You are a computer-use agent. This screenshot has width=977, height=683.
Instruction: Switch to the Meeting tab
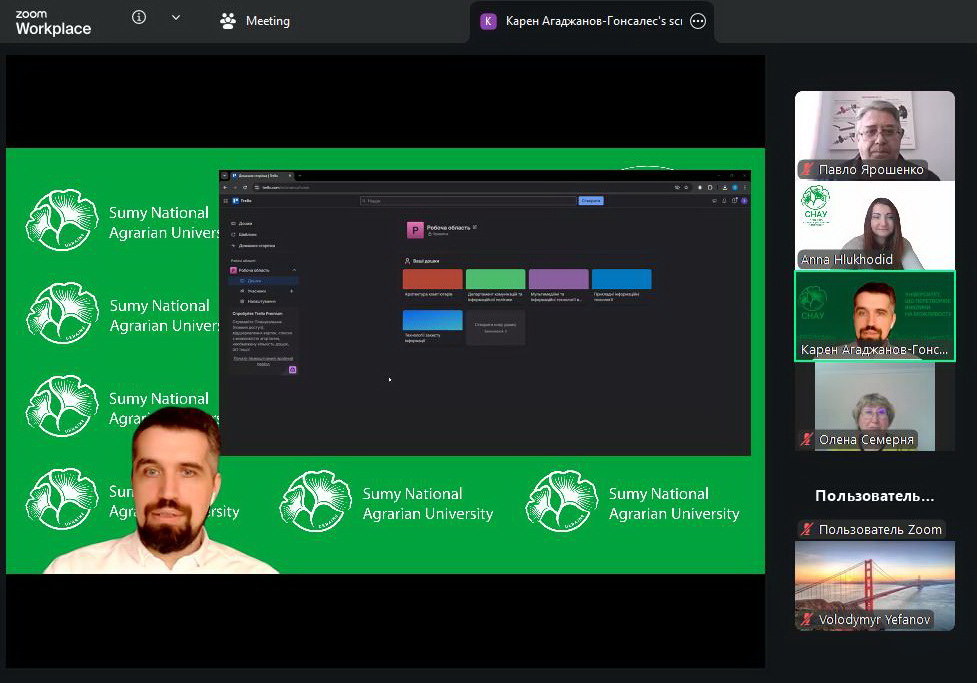click(x=255, y=21)
